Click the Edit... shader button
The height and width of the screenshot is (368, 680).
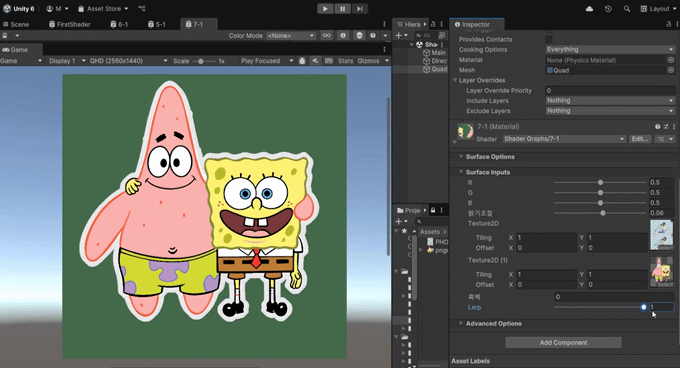coord(640,139)
